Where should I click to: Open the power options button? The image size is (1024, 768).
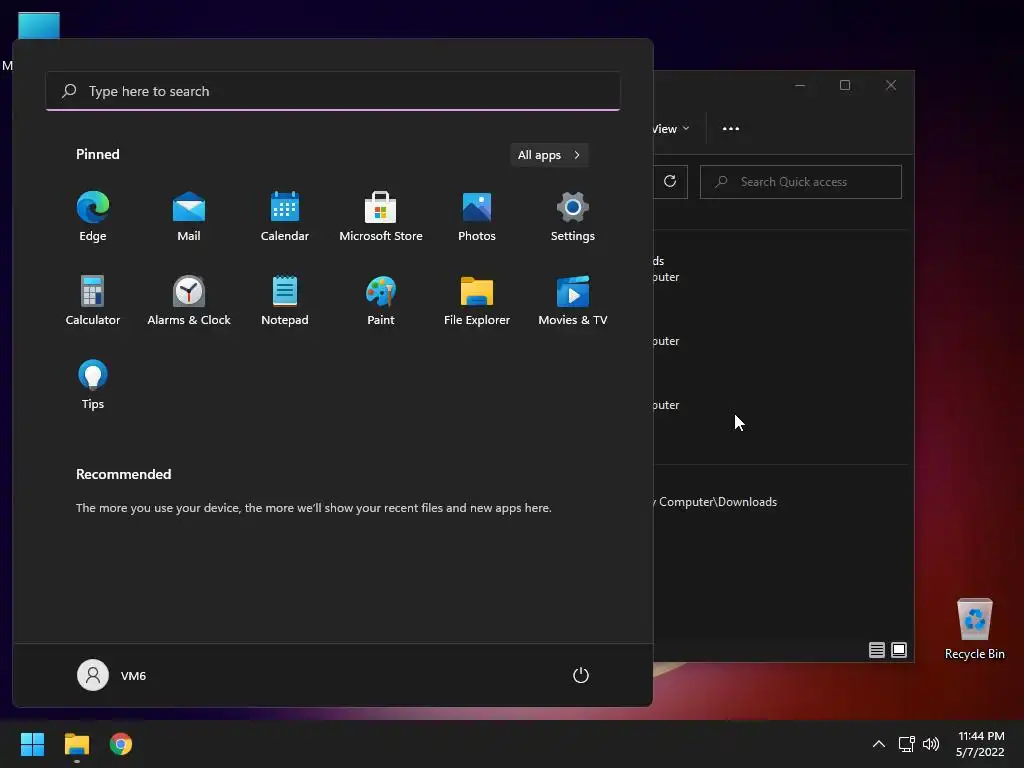581,675
